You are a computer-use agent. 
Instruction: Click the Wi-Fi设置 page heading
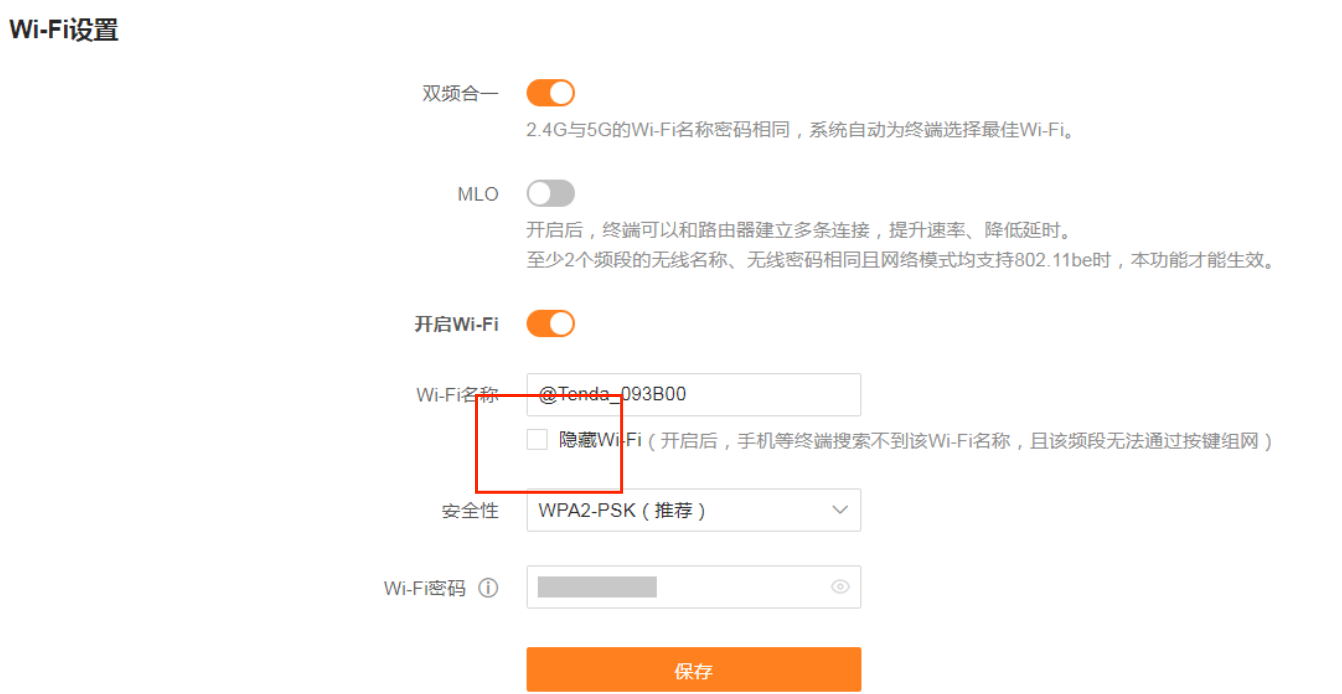coord(64,30)
